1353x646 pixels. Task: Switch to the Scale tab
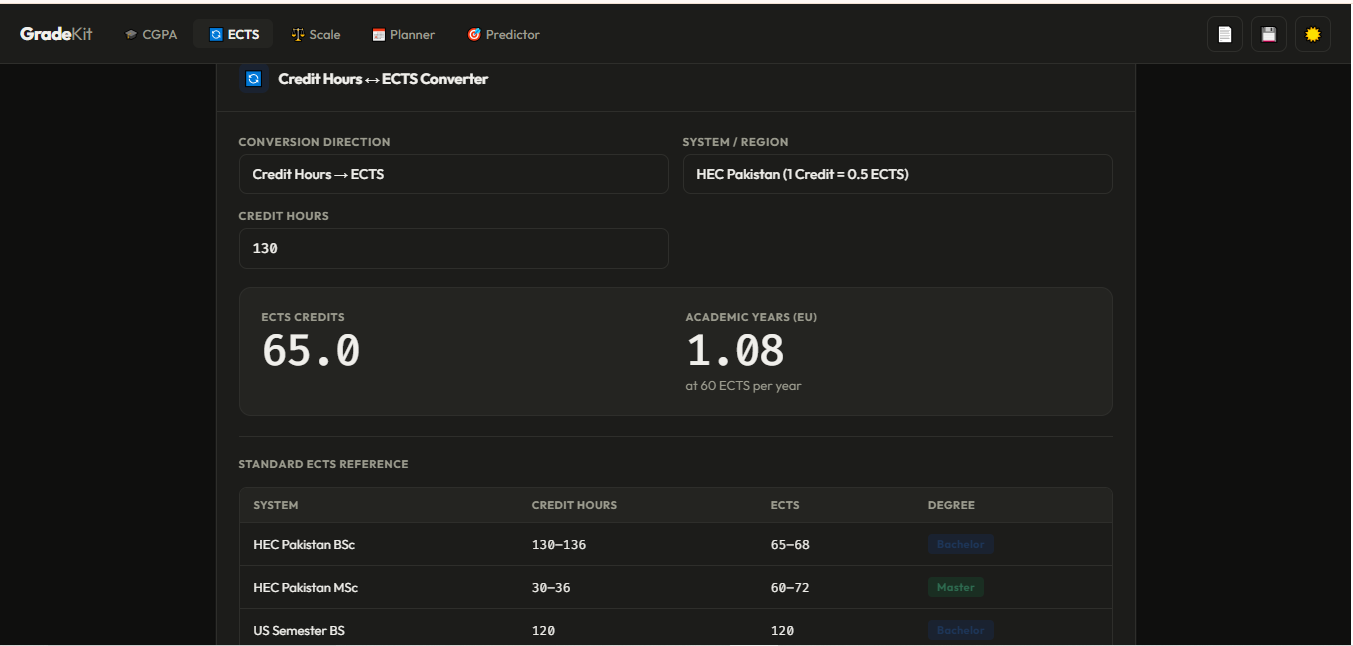tap(316, 34)
